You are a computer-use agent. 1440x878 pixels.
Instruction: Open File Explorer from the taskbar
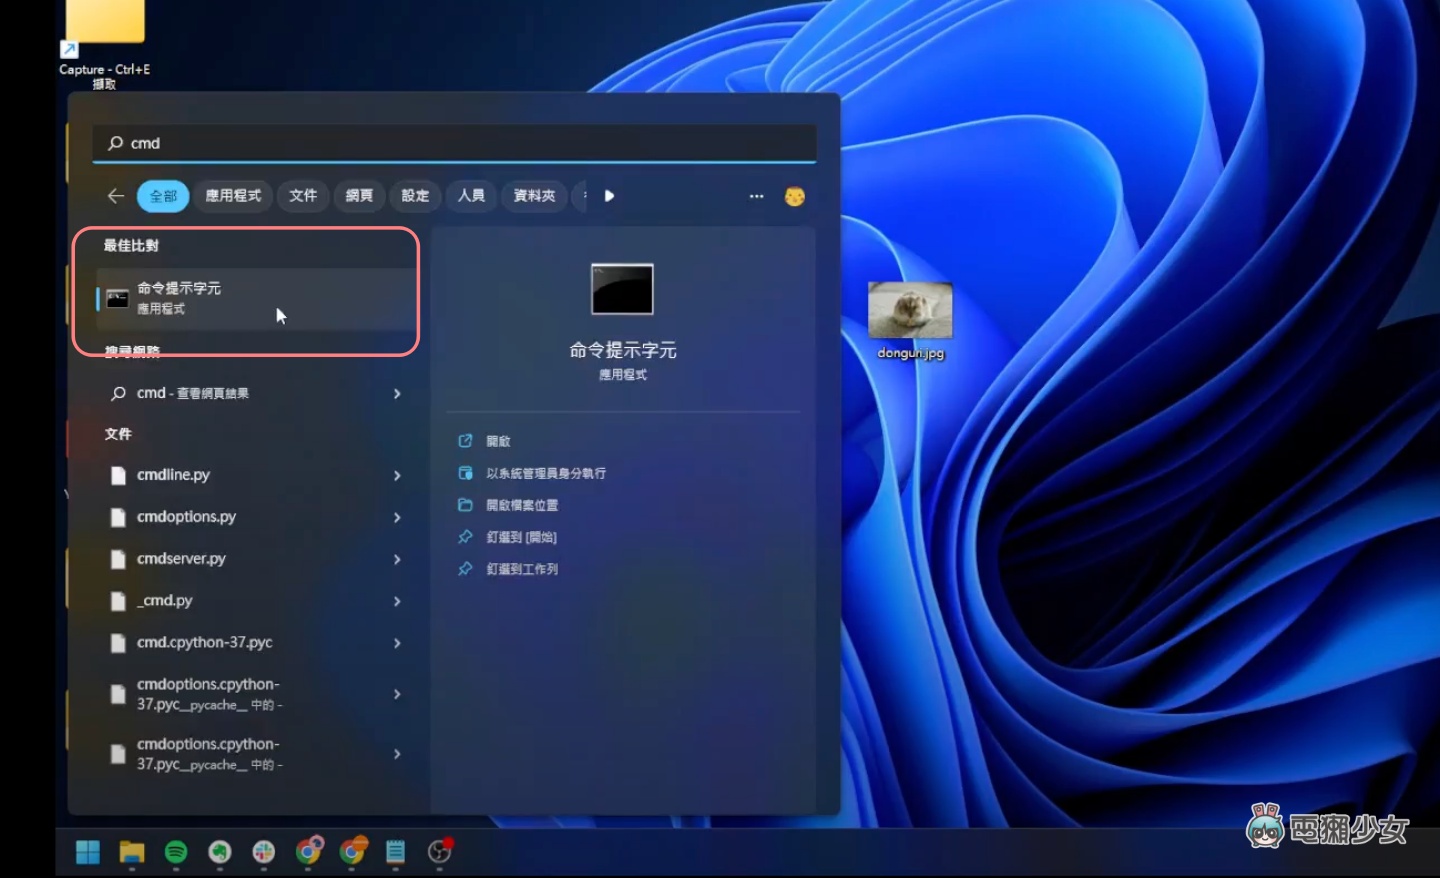(x=132, y=852)
